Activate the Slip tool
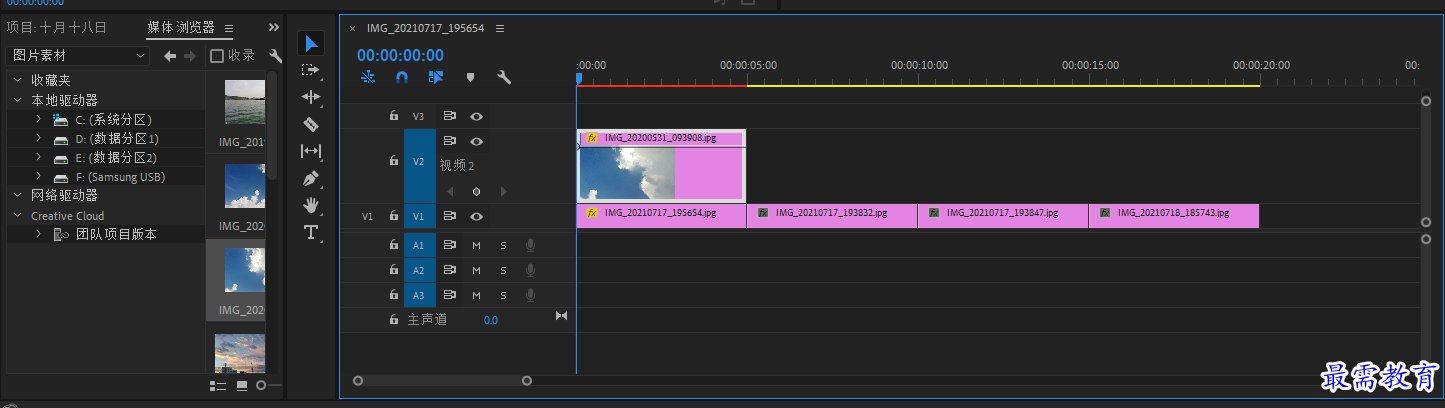The height and width of the screenshot is (408, 1445). (x=311, y=151)
